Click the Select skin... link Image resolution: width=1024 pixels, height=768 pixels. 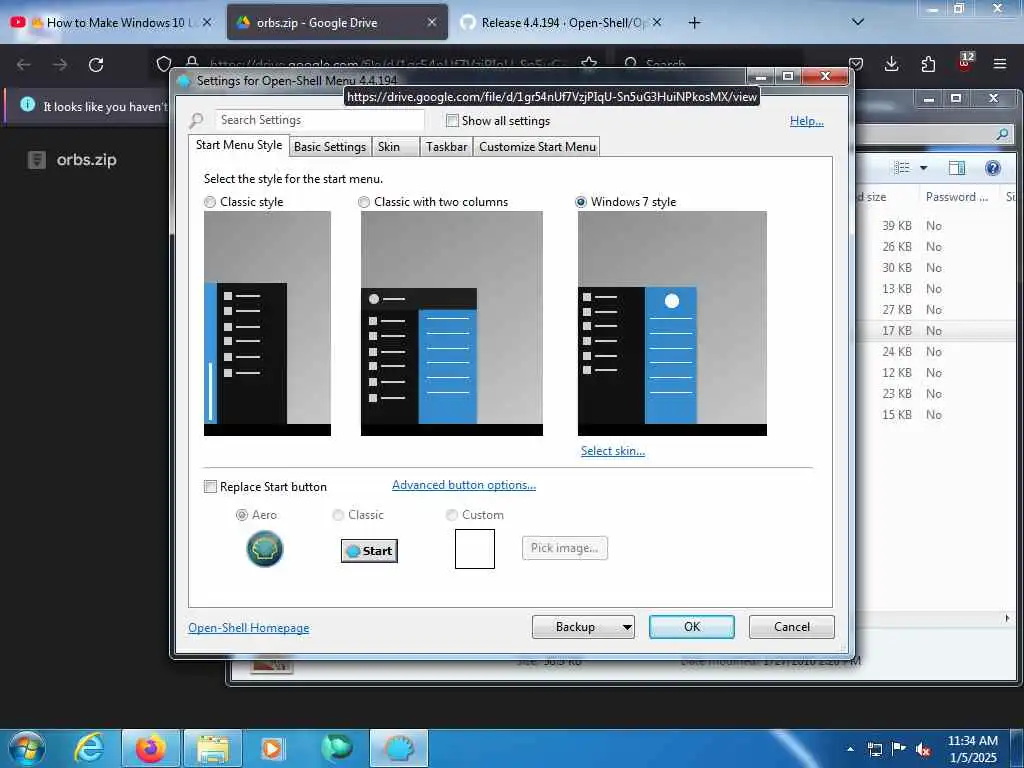(x=613, y=451)
